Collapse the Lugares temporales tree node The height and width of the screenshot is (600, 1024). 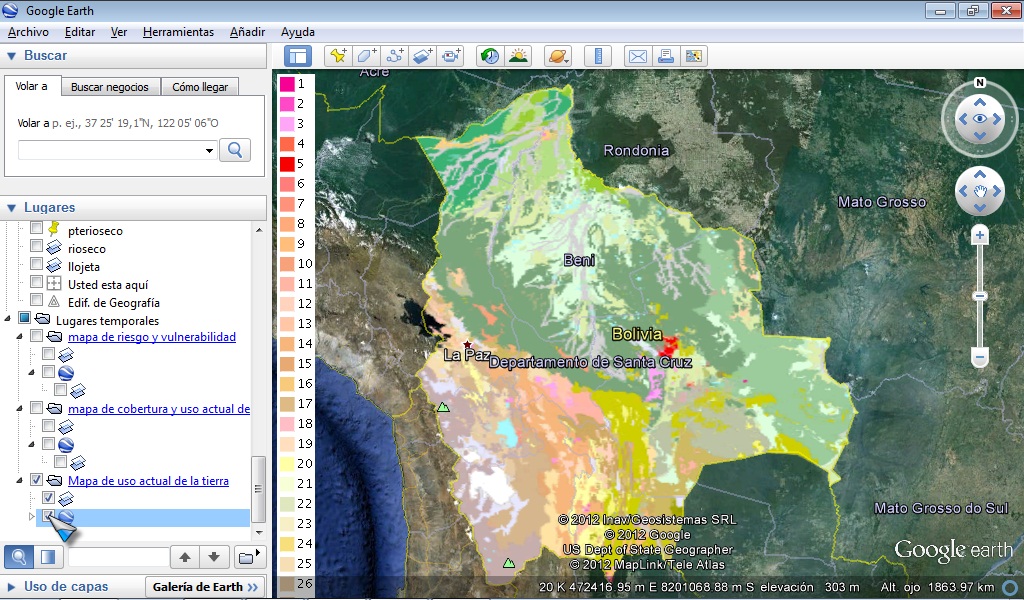[6, 319]
